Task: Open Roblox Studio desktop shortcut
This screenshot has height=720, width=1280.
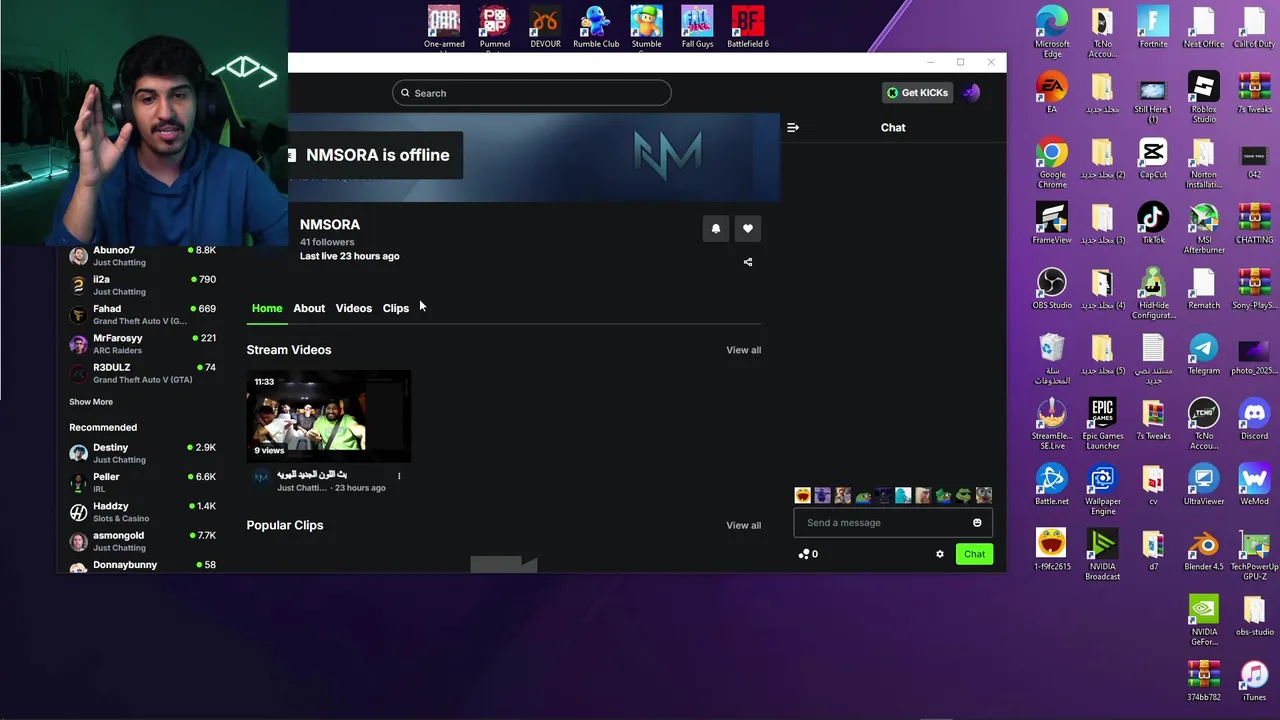Action: [x=1204, y=98]
